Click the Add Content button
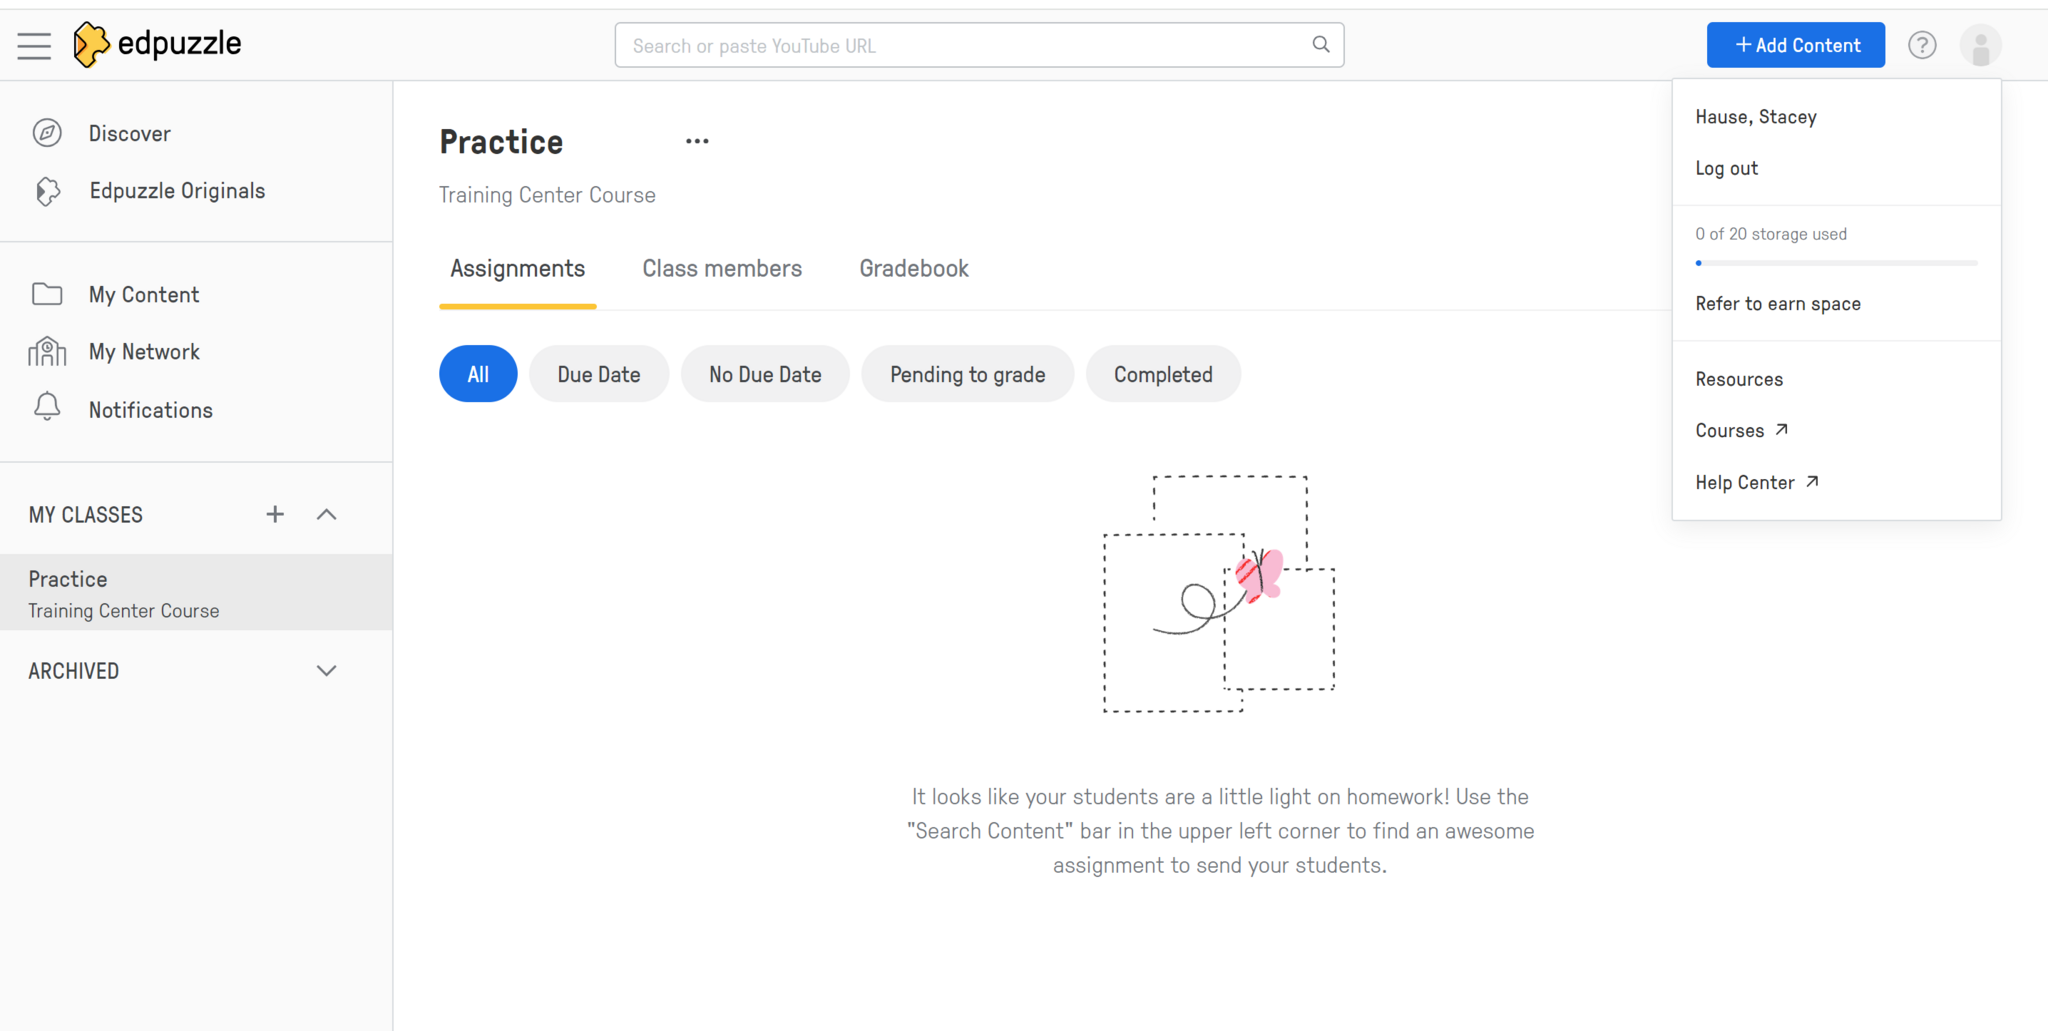Screen dimensions: 2048x1031 point(1795,45)
